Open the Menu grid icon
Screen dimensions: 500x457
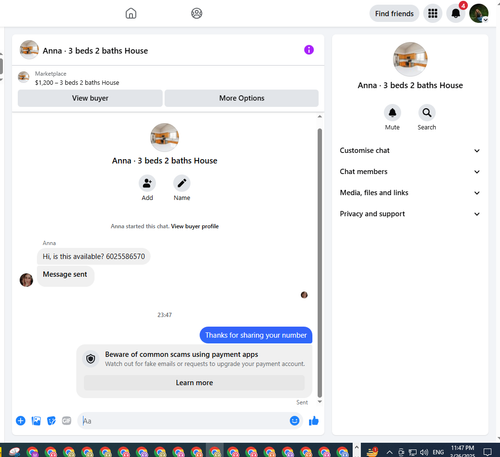(432, 13)
